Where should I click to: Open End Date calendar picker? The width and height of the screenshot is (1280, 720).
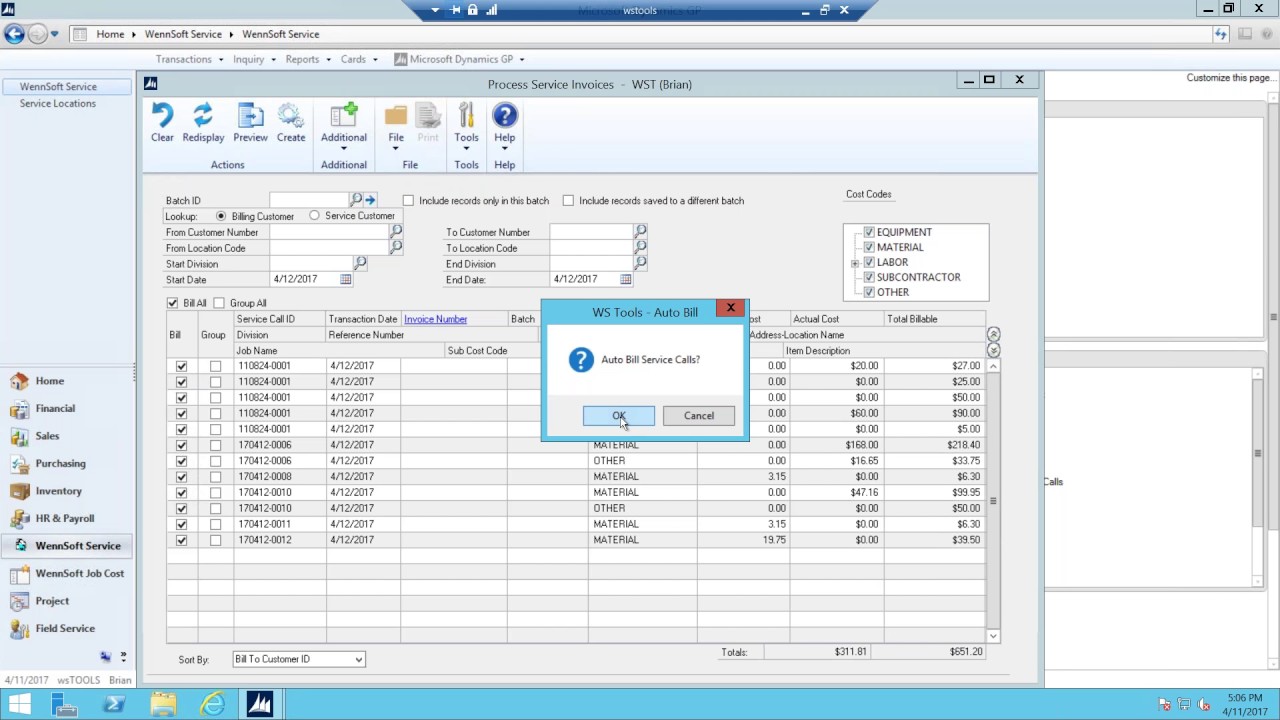(626, 279)
